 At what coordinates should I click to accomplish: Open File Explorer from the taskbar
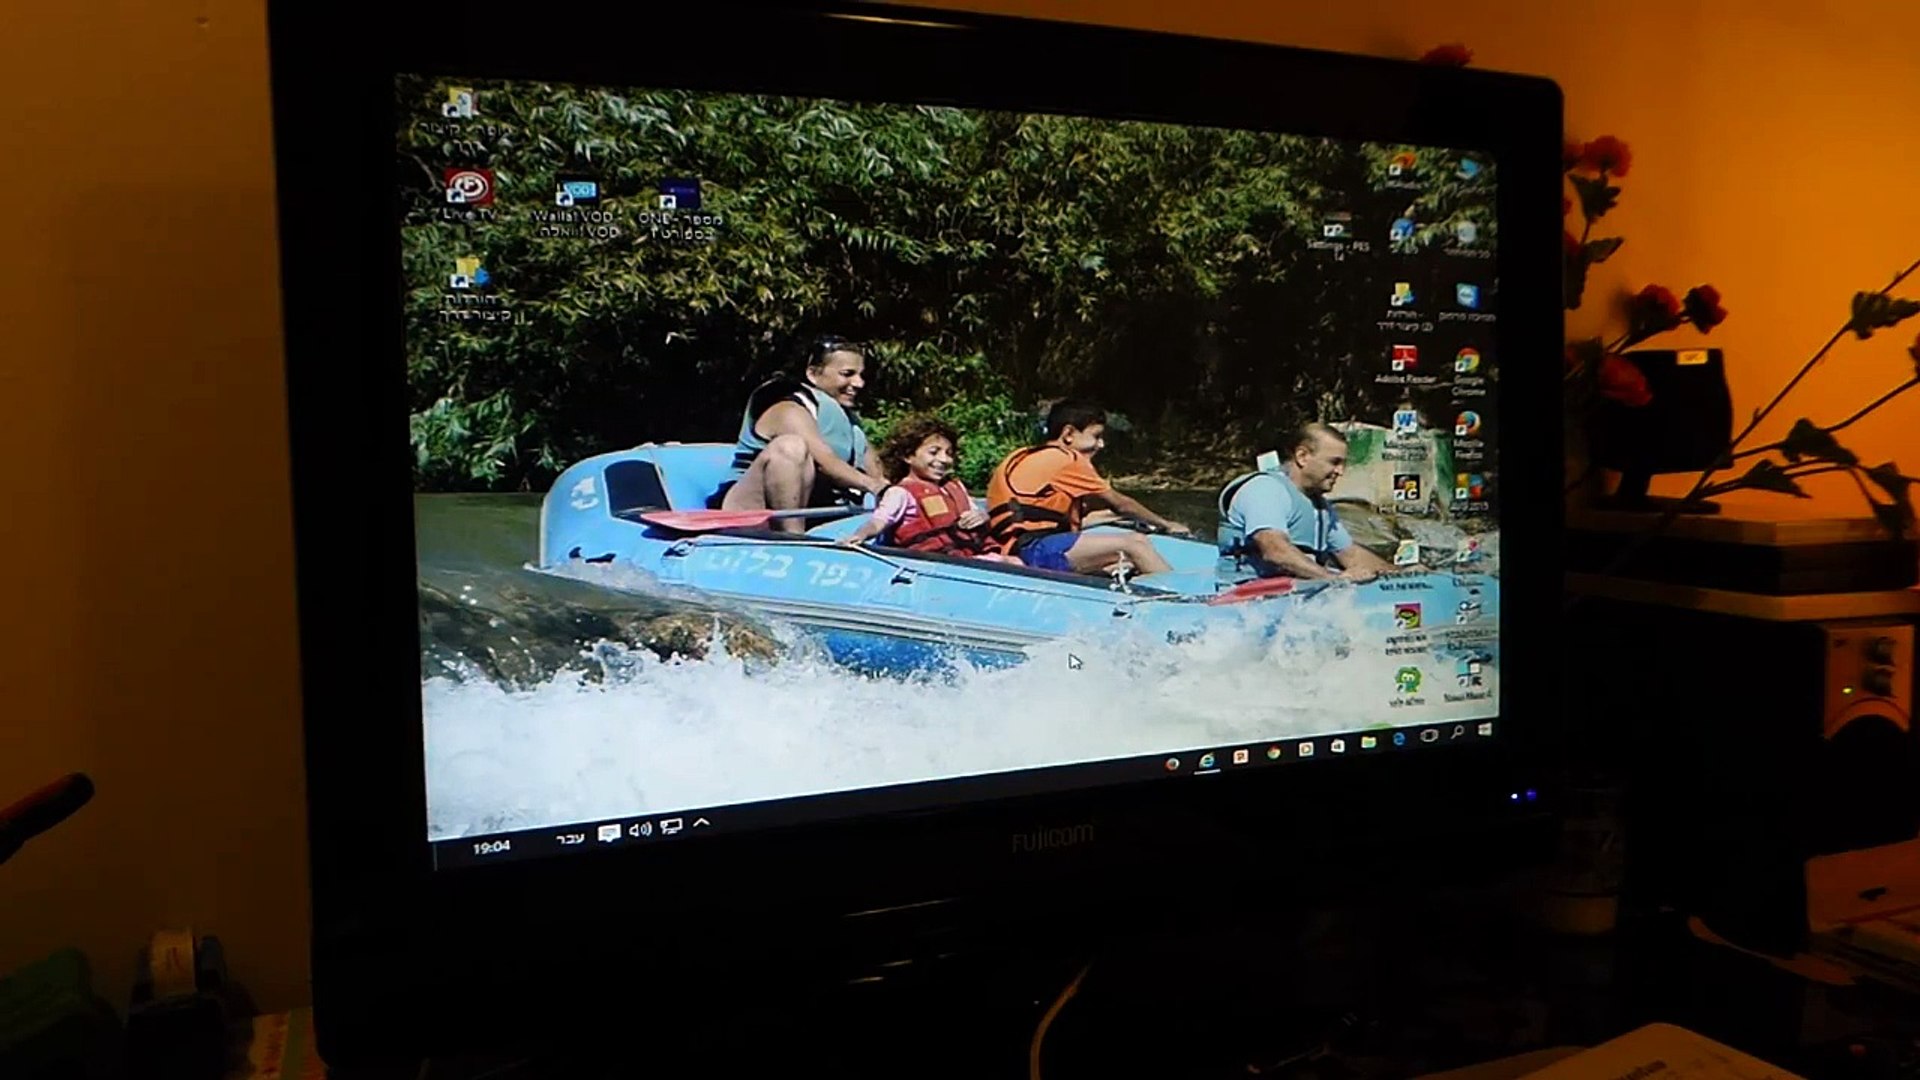point(1369,742)
